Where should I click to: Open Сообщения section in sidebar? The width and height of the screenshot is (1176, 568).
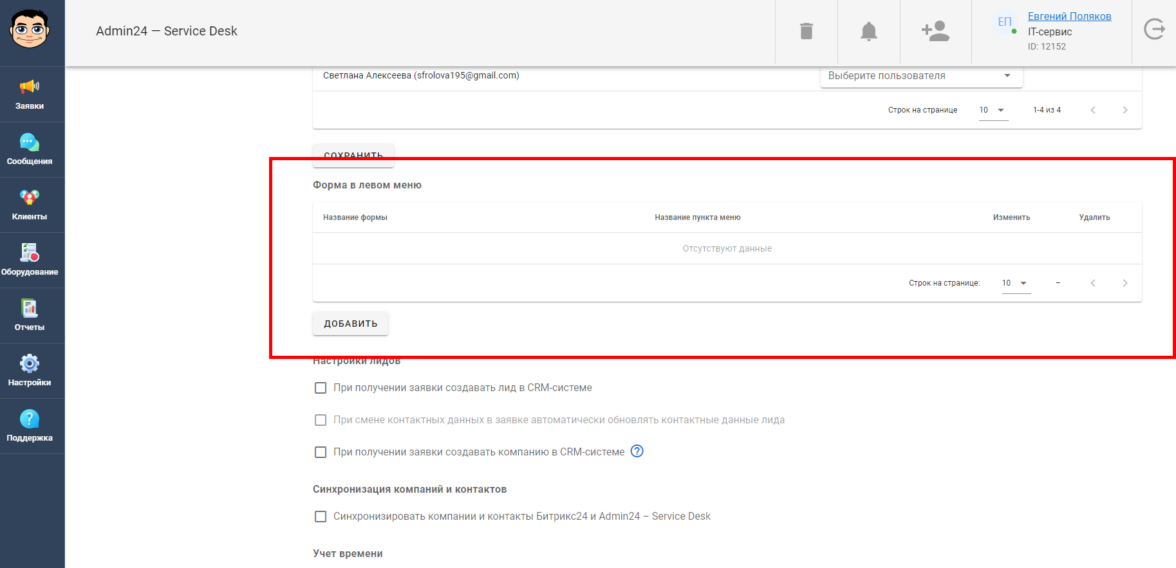tap(30, 150)
